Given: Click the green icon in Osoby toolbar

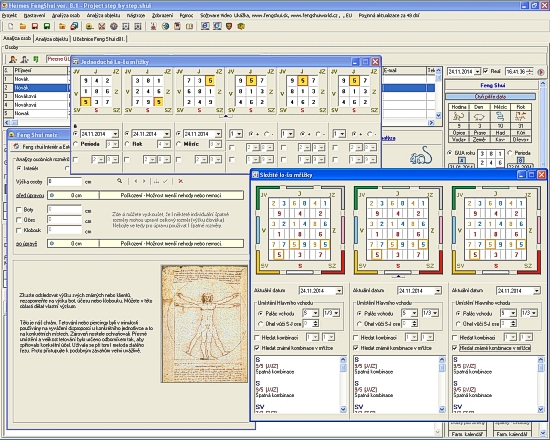Looking at the screenshot, I should coord(36,59).
